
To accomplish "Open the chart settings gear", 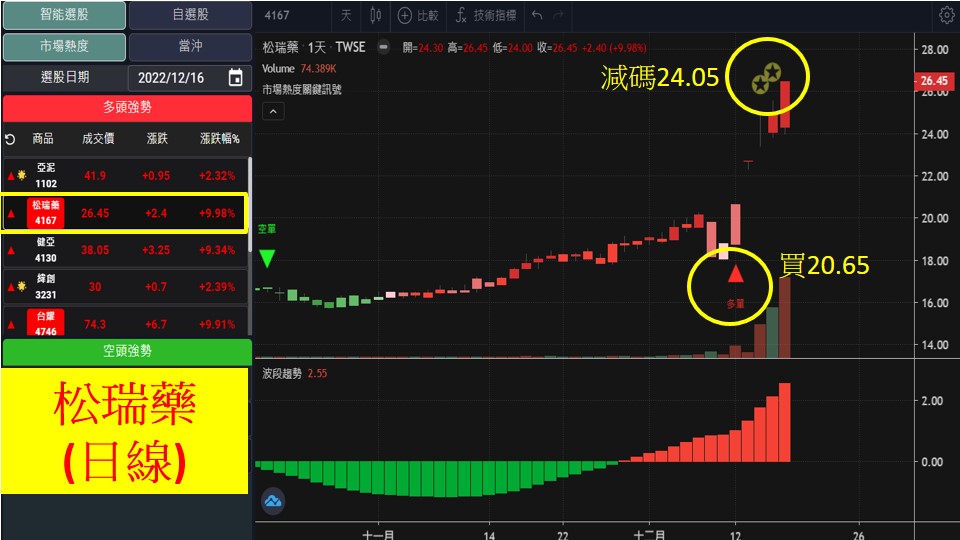I will (x=946, y=15).
